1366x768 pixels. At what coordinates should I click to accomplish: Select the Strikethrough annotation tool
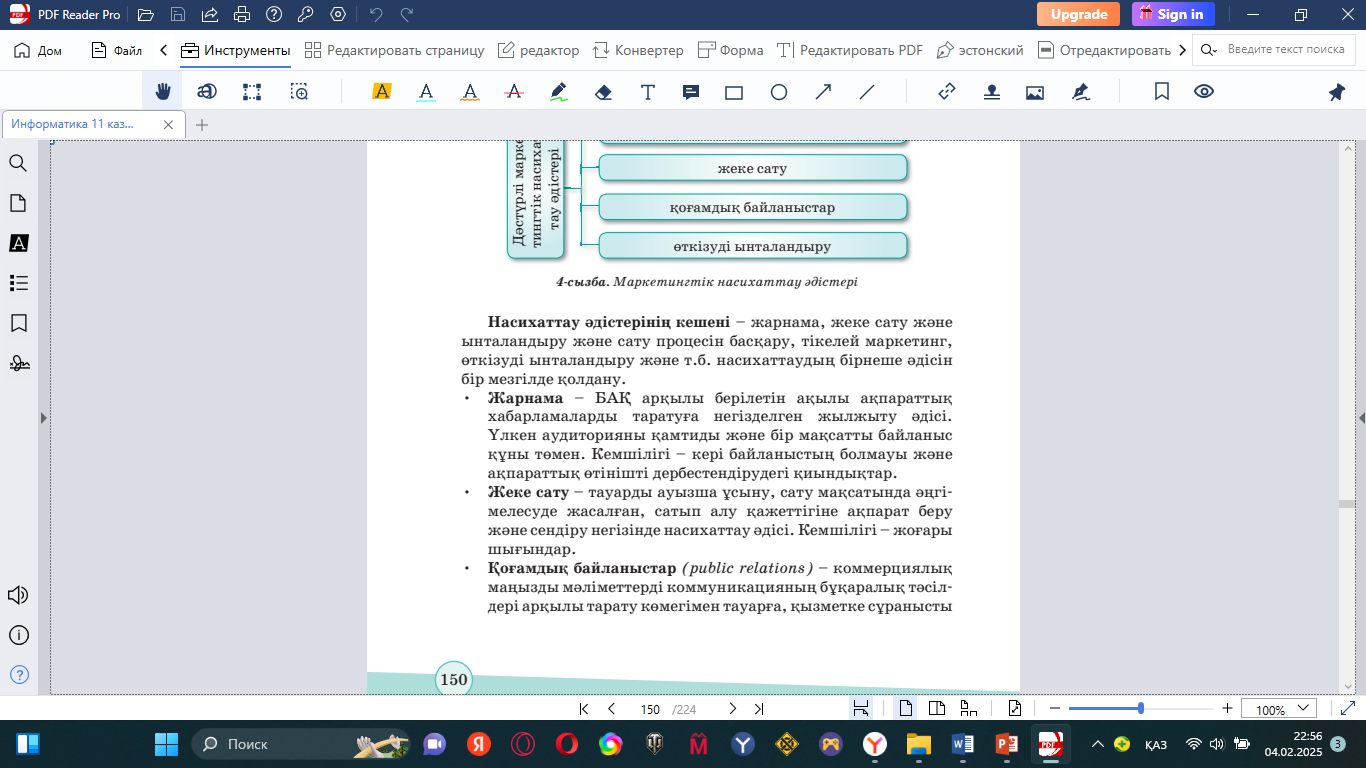pos(514,92)
